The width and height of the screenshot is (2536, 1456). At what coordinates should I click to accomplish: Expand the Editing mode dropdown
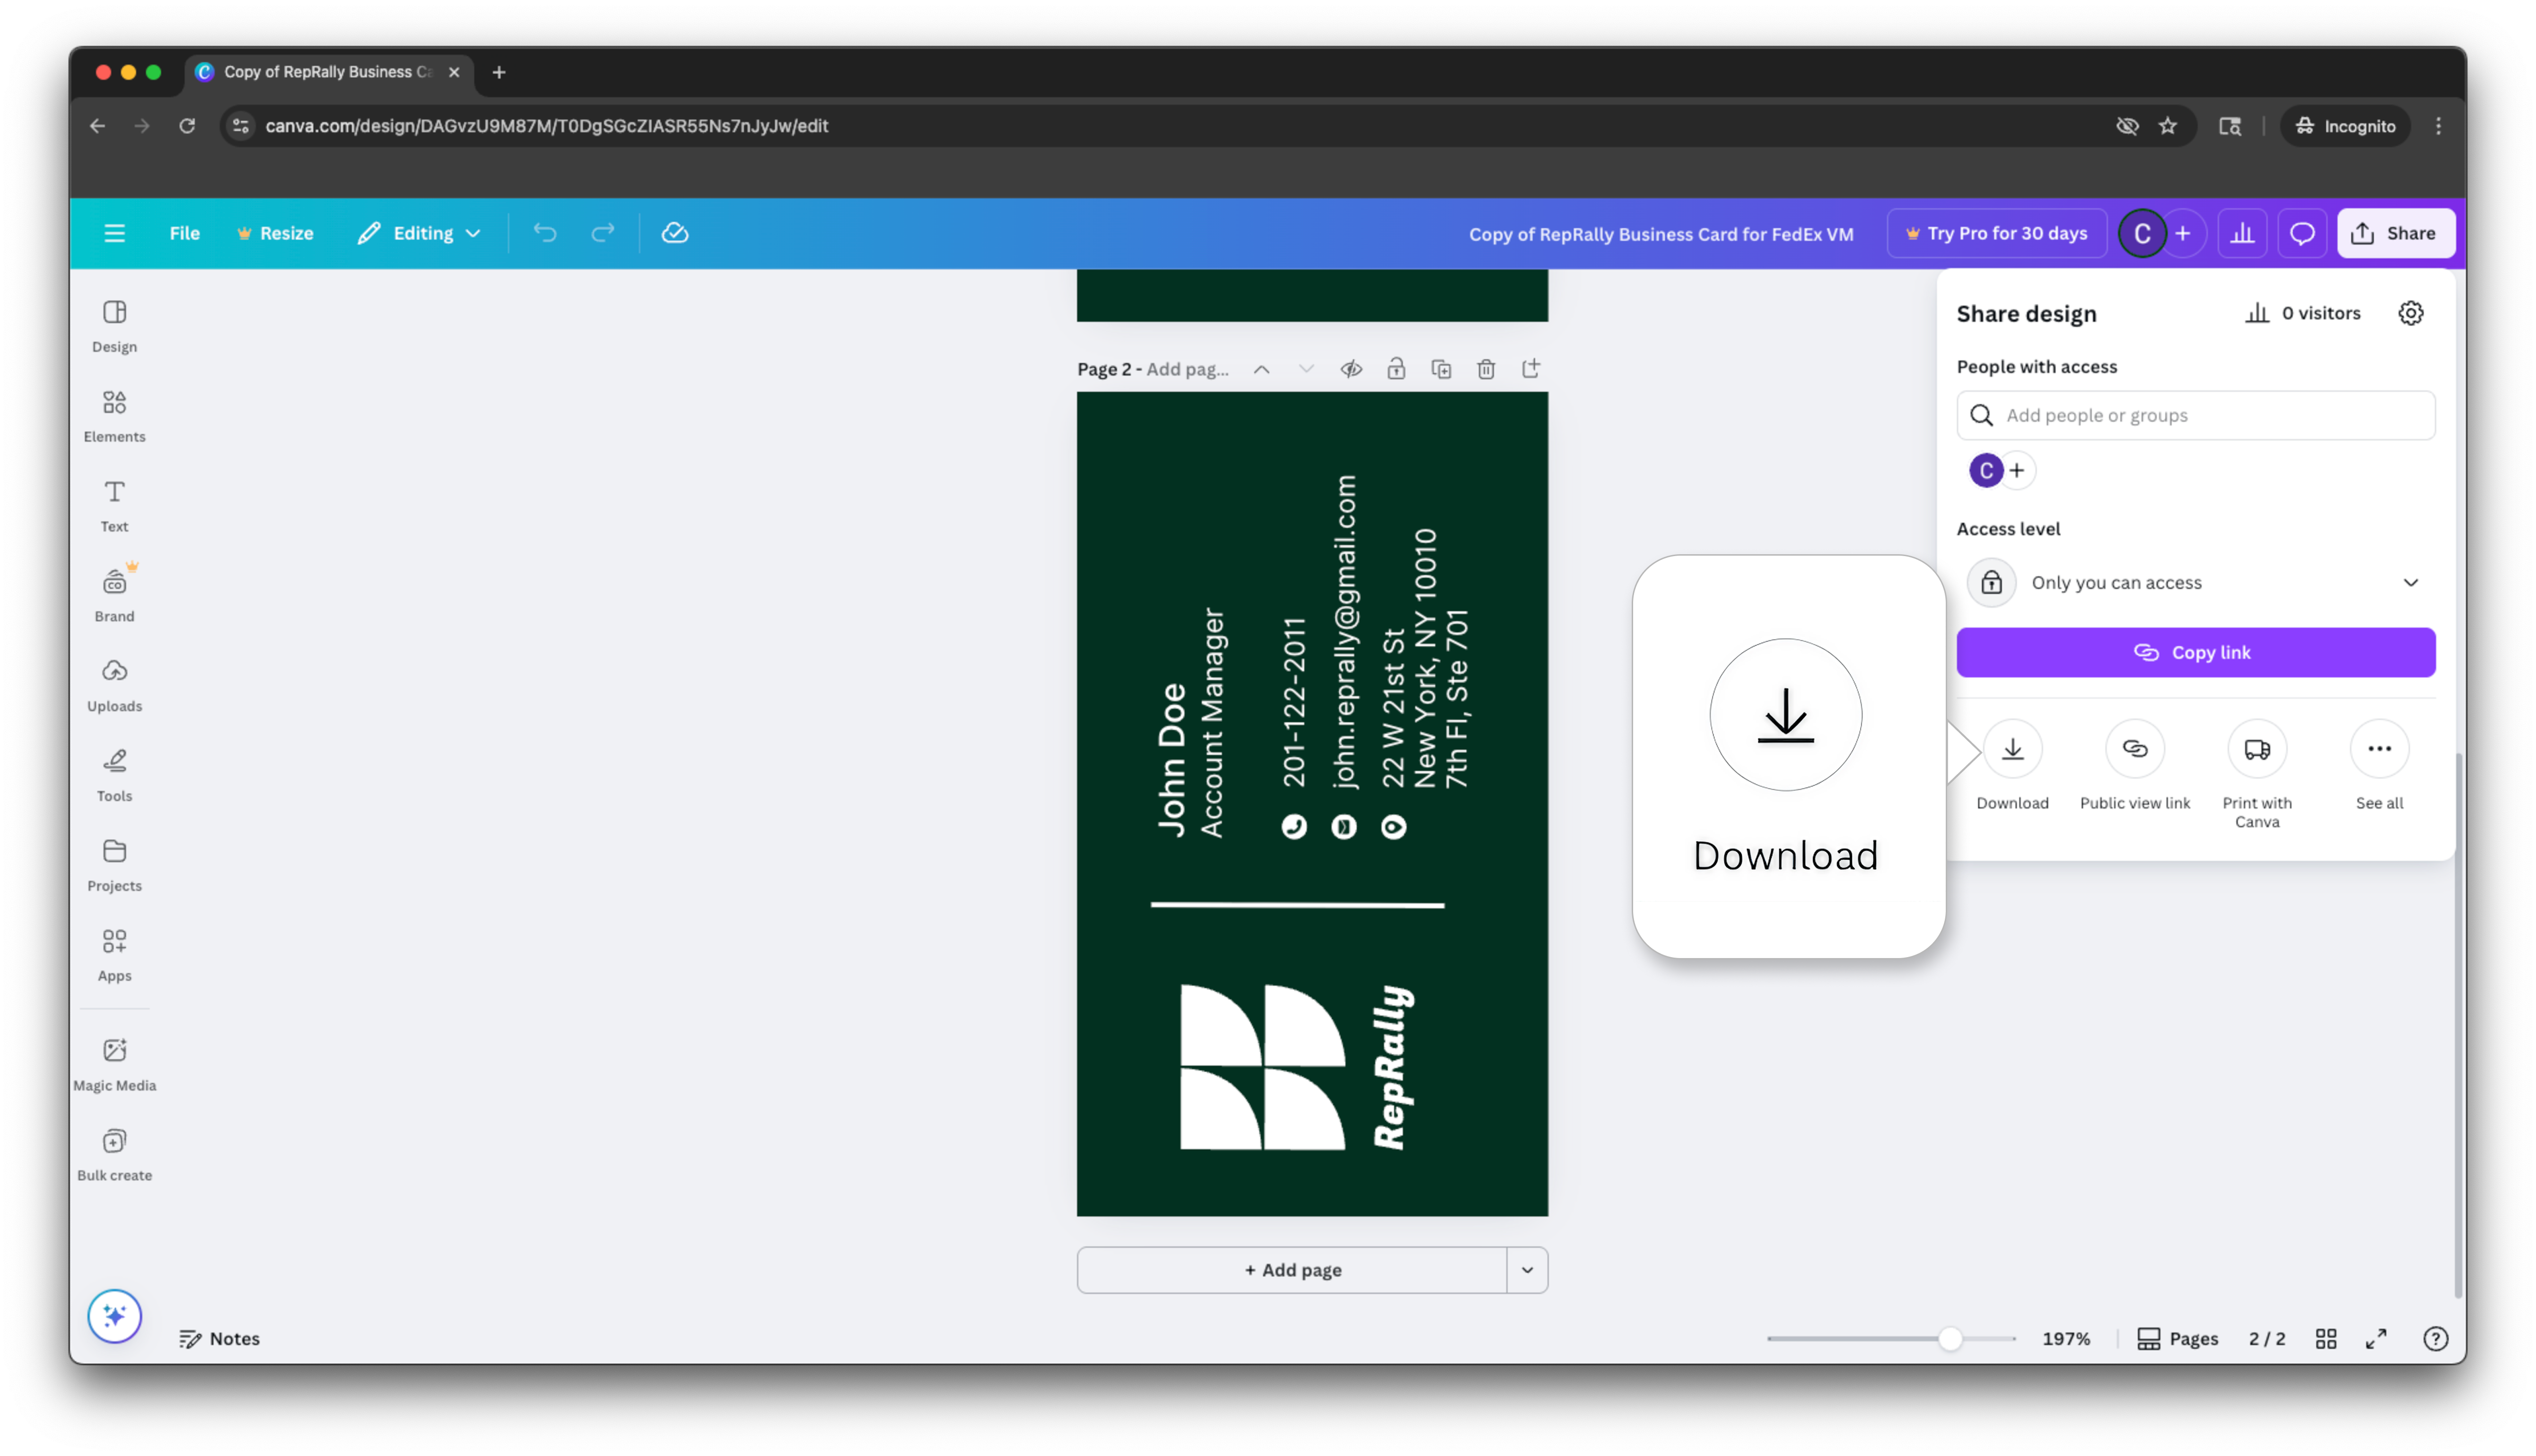(419, 233)
